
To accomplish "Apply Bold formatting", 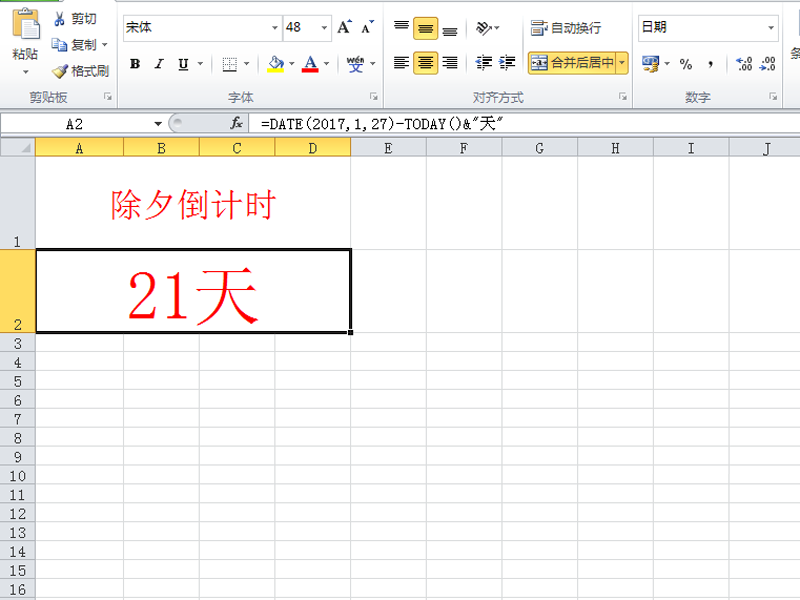I will point(135,63).
